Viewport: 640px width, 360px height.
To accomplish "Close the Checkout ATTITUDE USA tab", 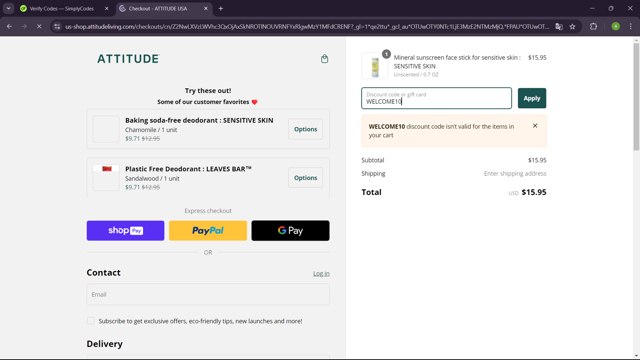I will pyautogui.click(x=206, y=9).
